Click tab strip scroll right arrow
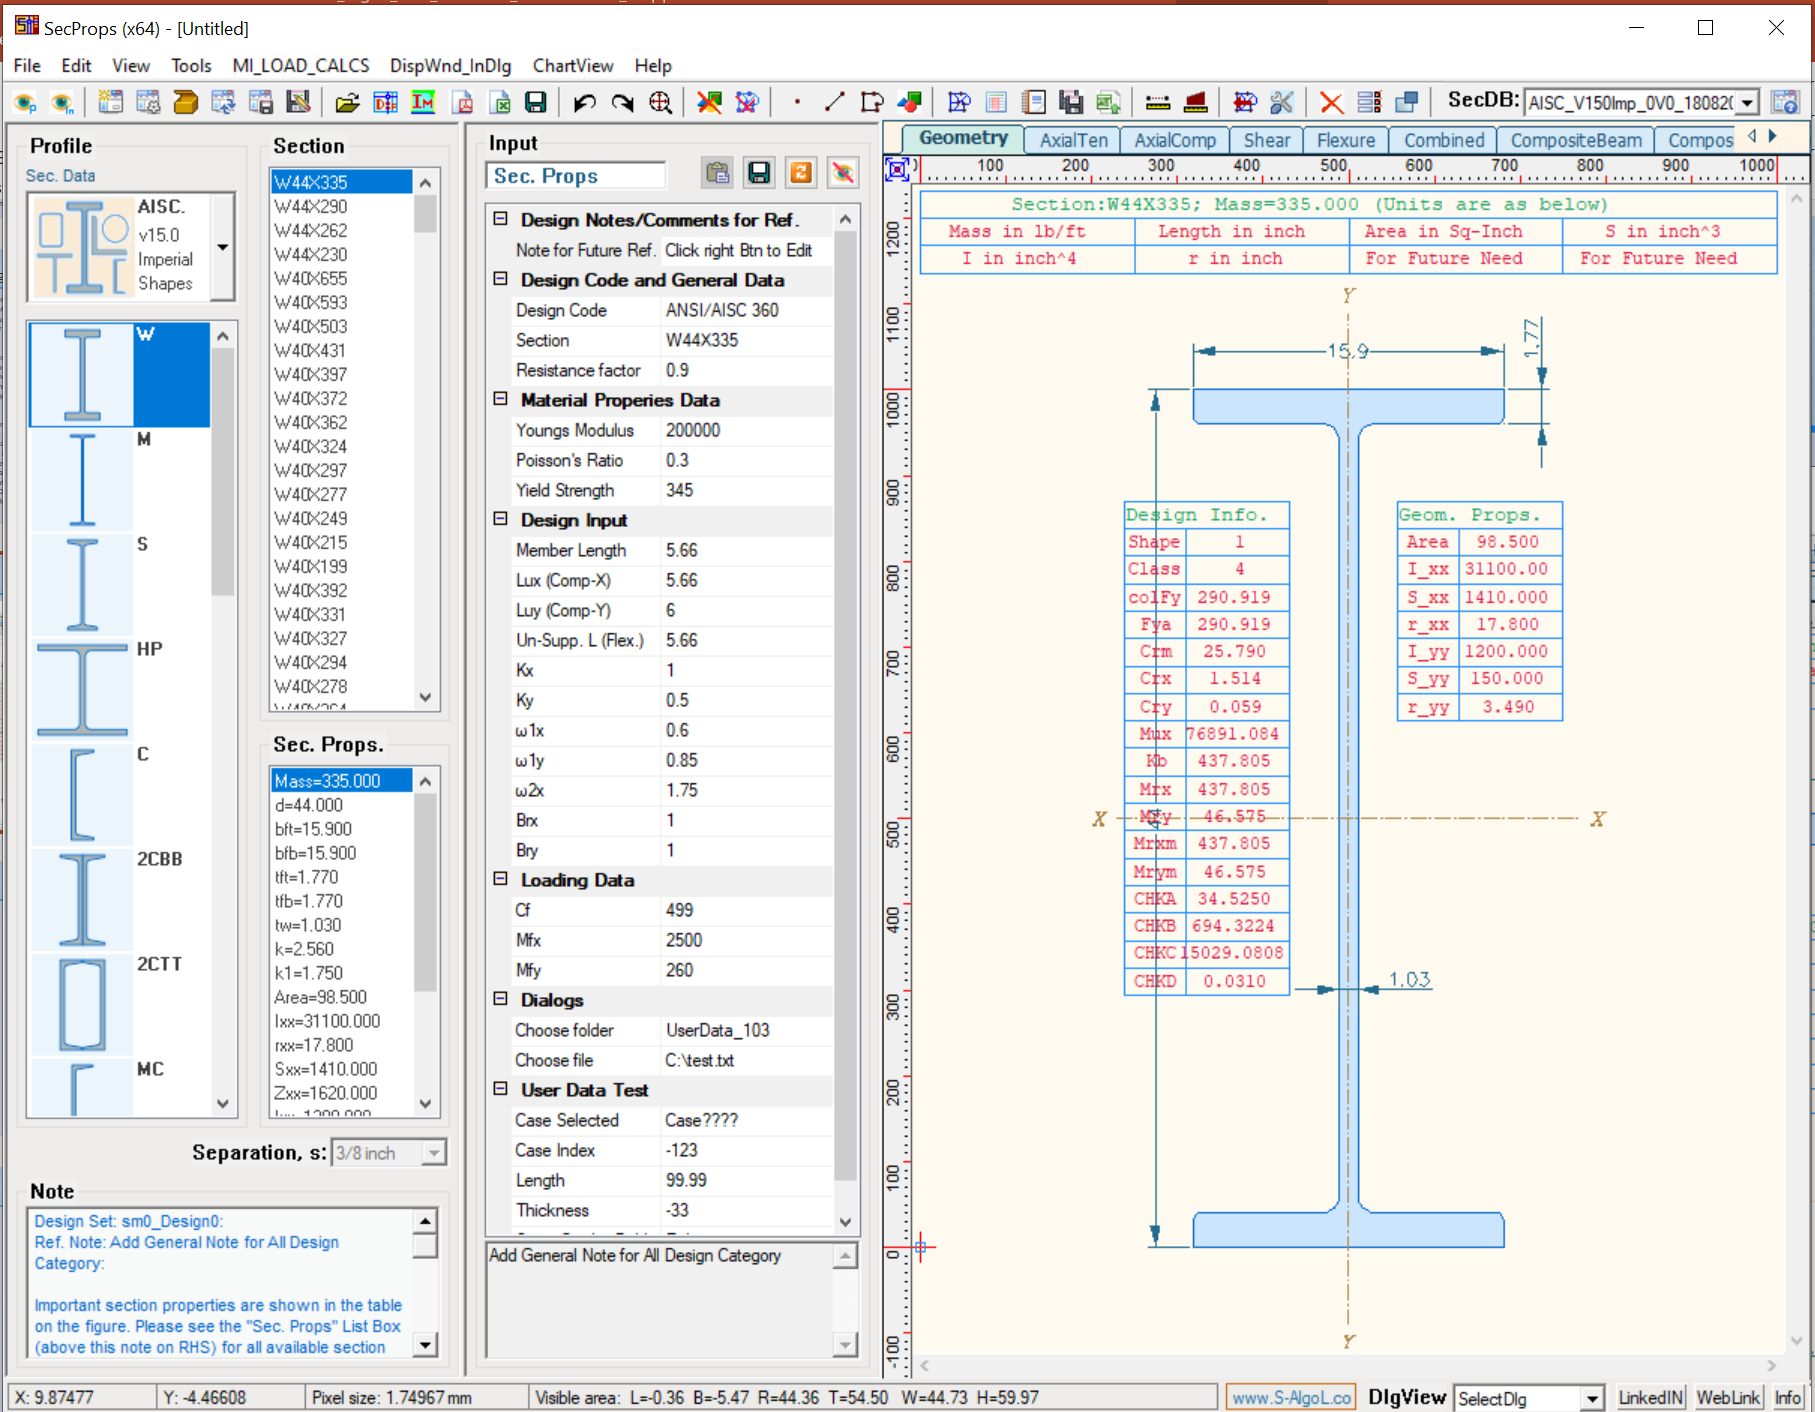Viewport: 1815px width, 1412px height. (x=1773, y=136)
